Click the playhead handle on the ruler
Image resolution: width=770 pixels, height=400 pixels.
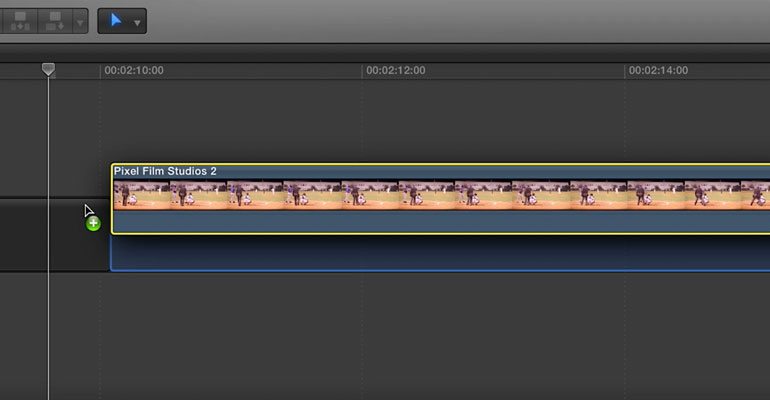(x=48, y=70)
